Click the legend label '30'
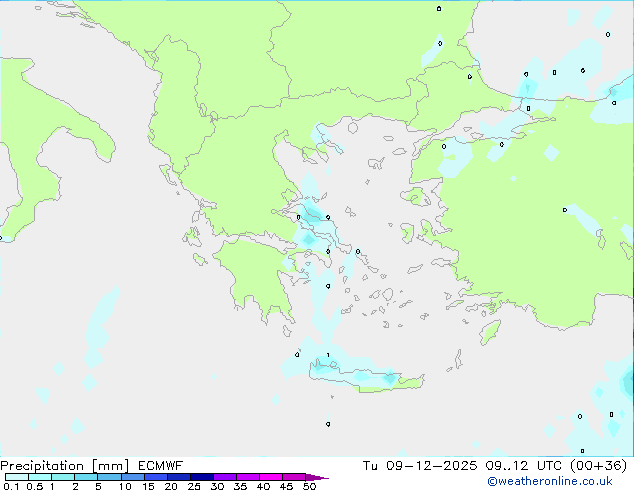 pyautogui.click(x=217, y=486)
